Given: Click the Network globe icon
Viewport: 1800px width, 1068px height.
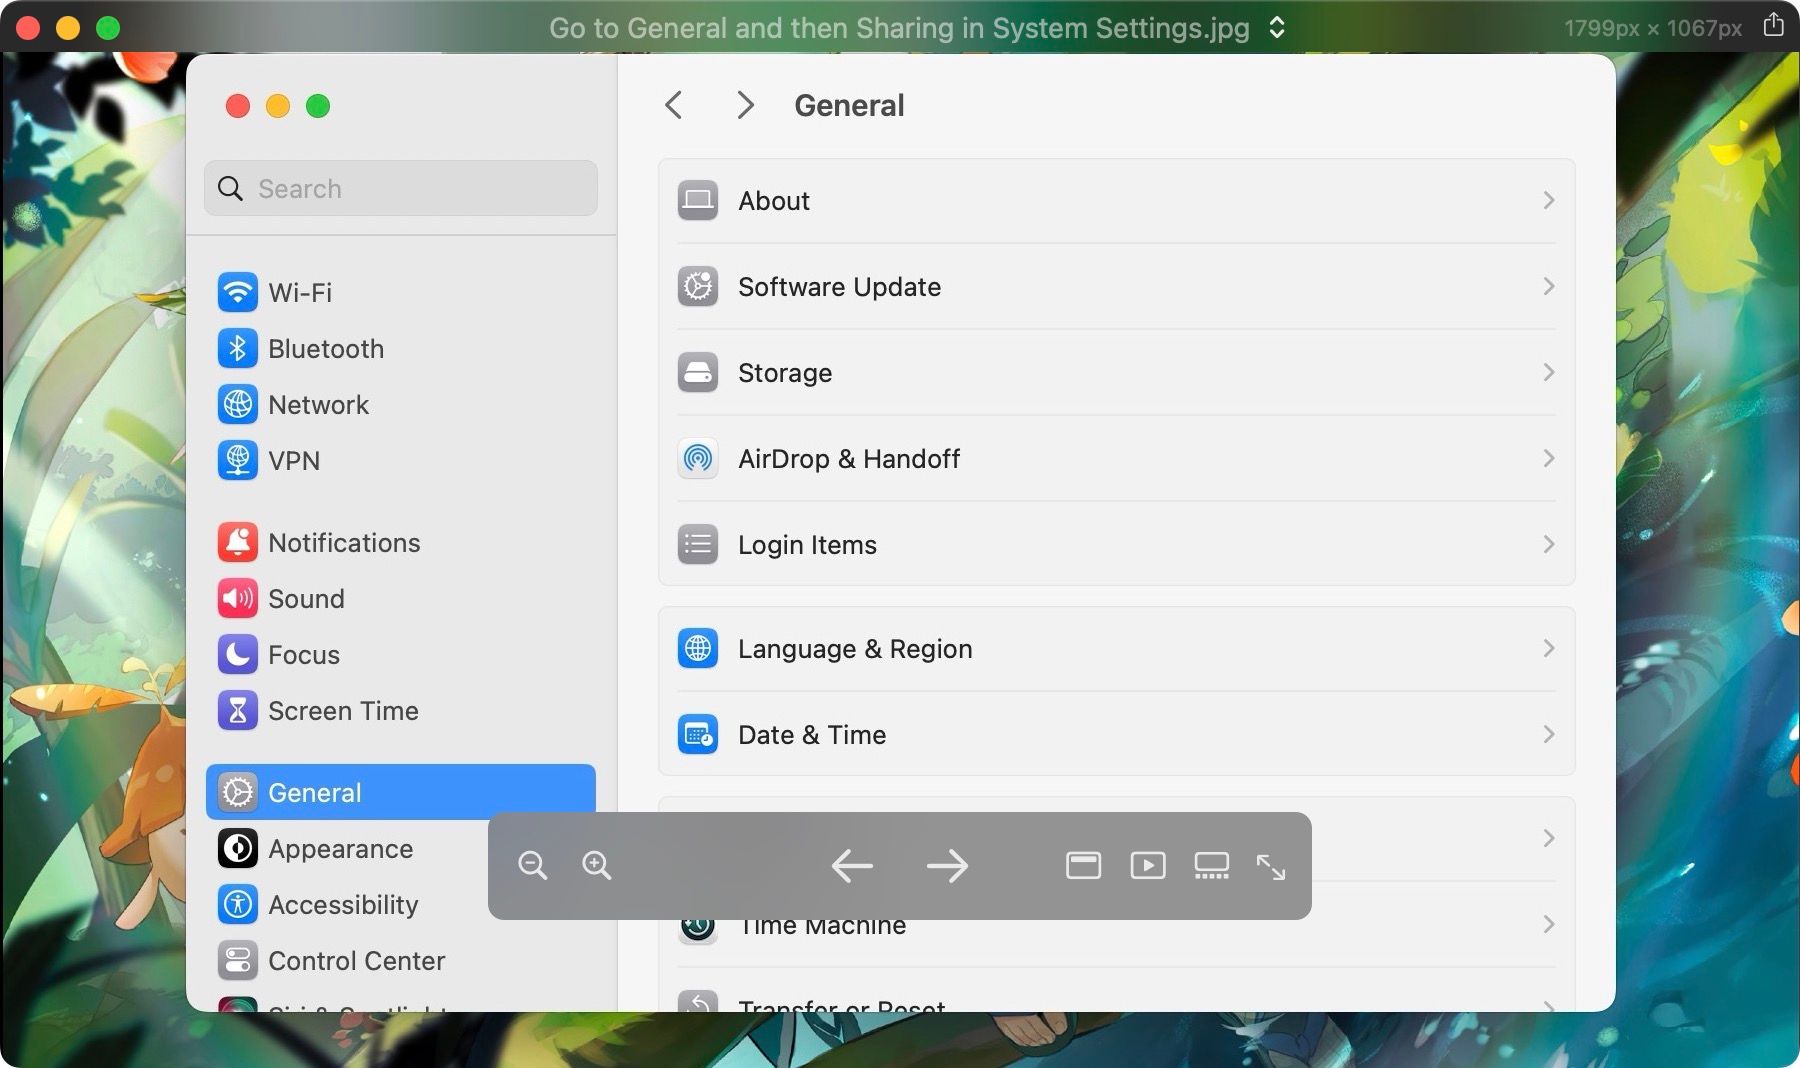Looking at the screenshot, I should [238, 404].
